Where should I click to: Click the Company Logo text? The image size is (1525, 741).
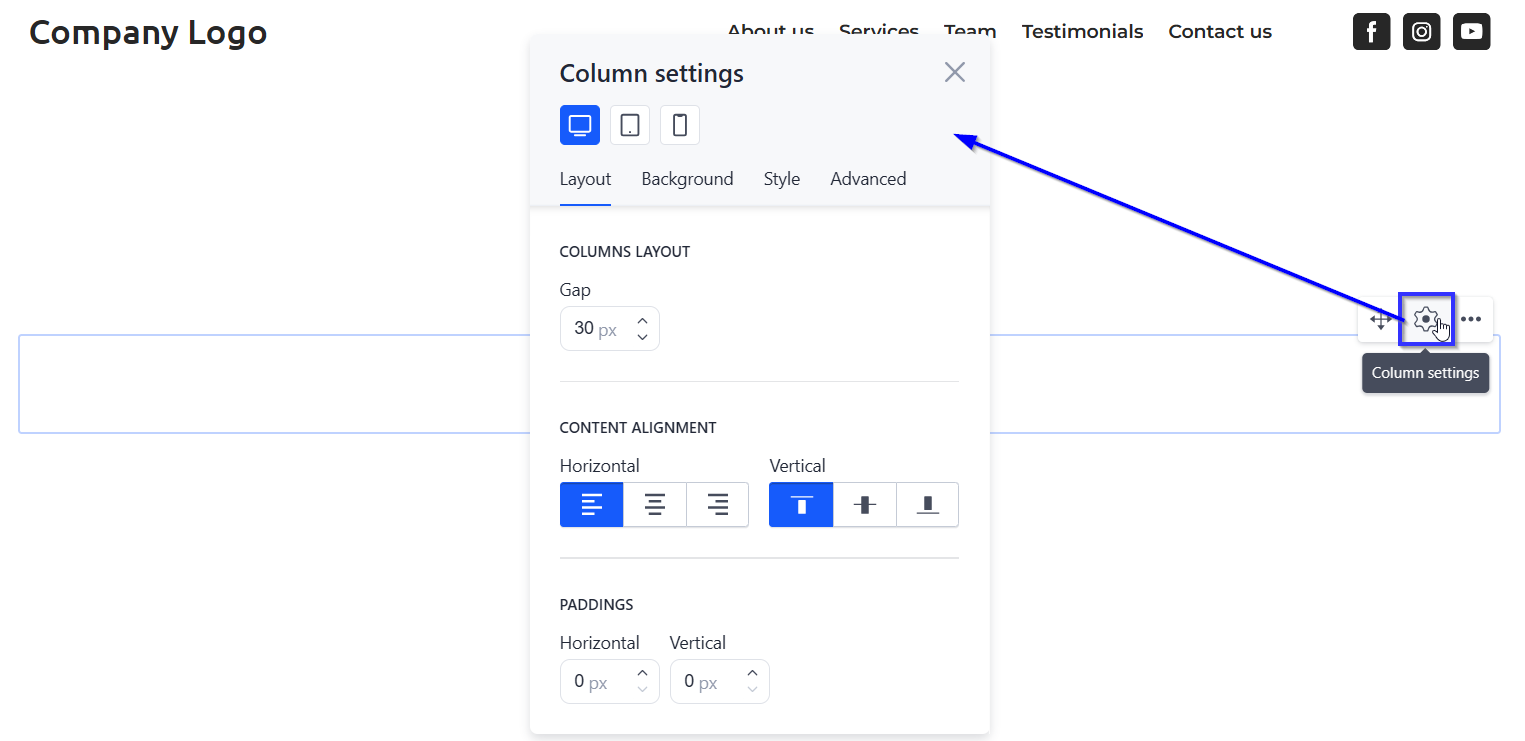(x=148, y=32)
